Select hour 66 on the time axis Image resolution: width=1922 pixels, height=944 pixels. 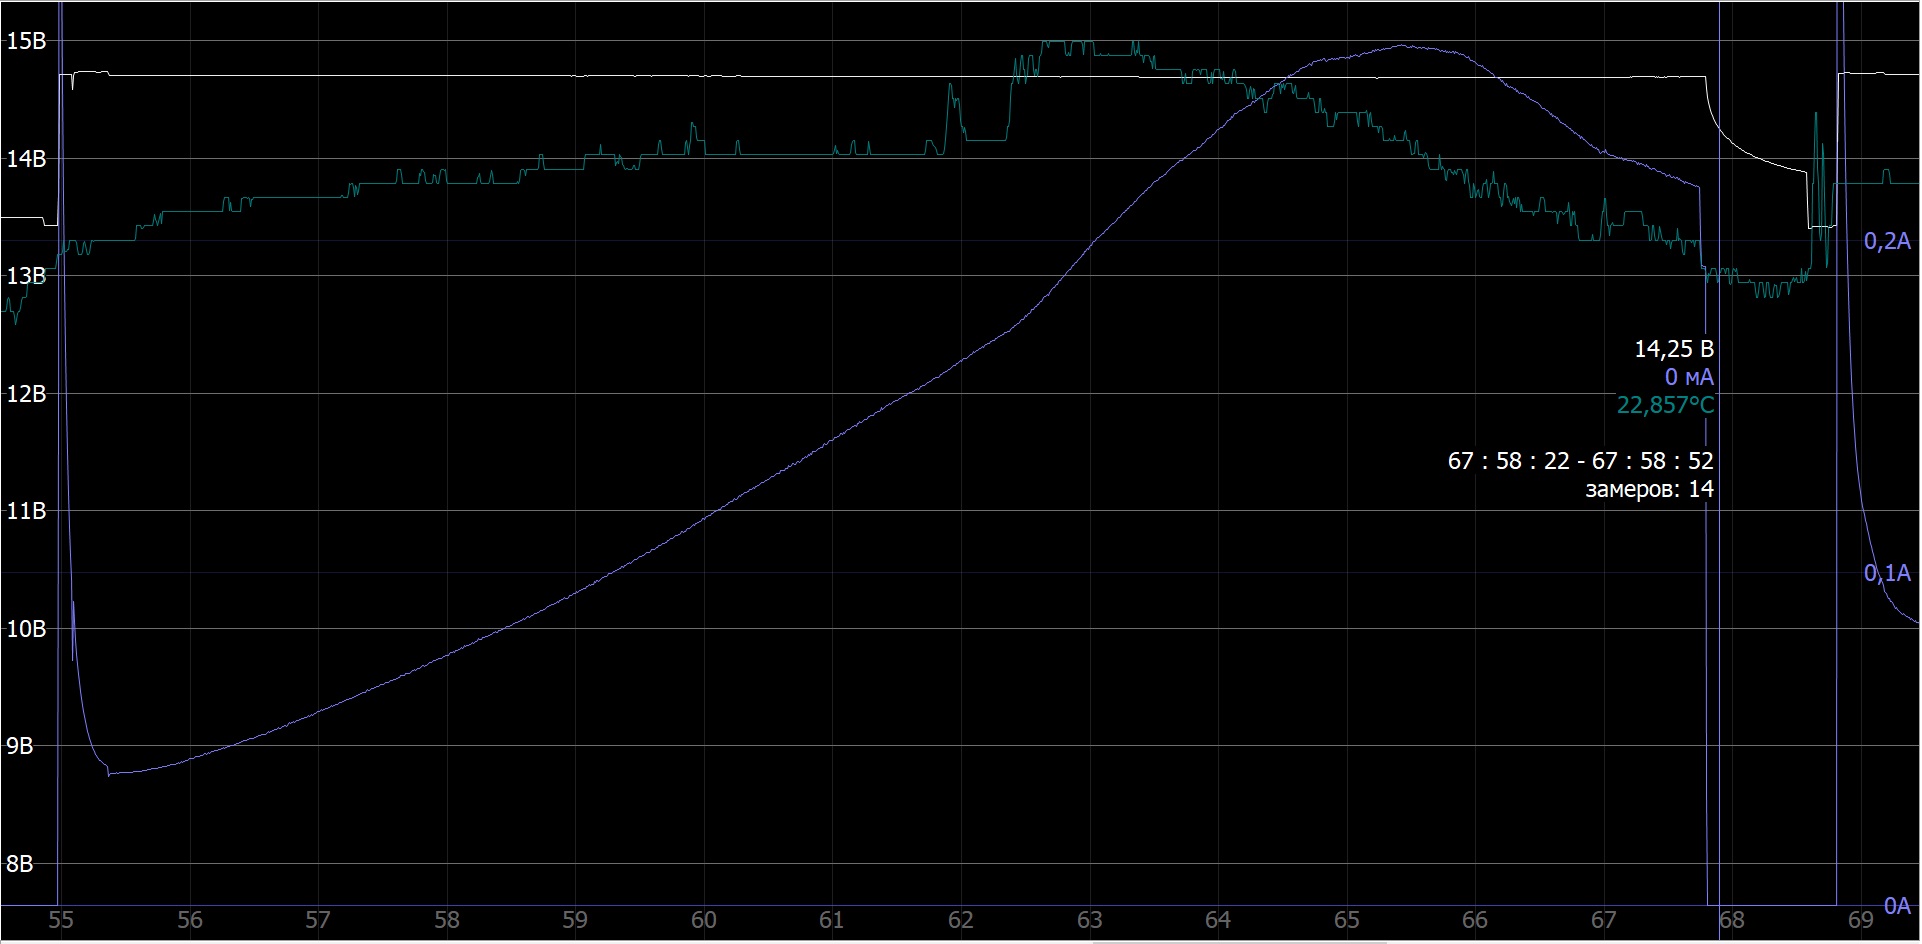point(1475,920)
